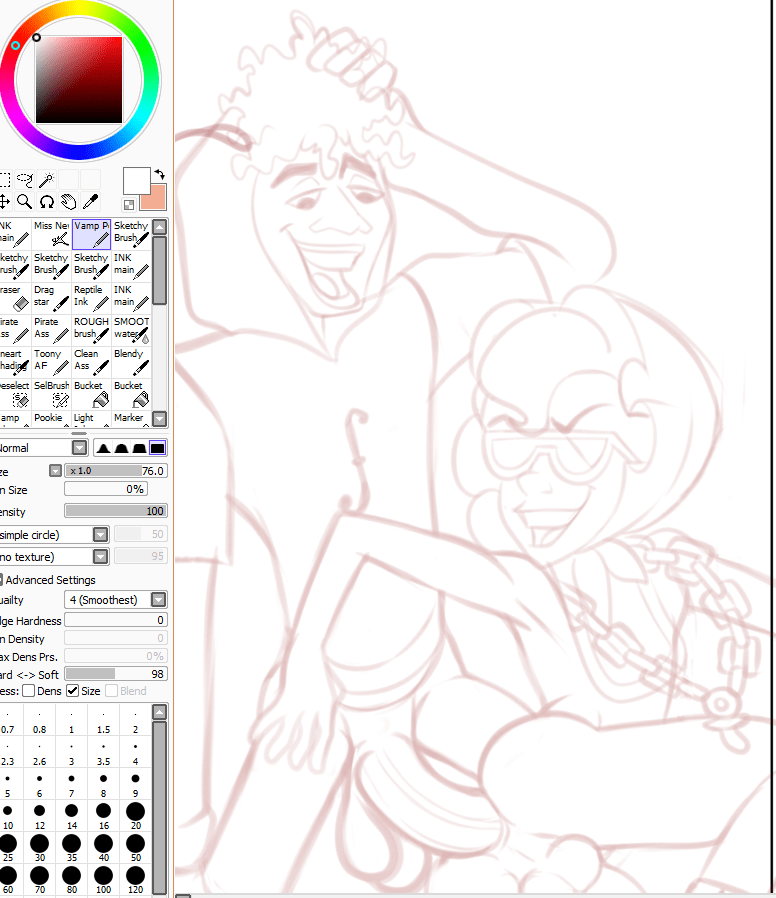Choose the Blendy brush tool
The image size is (776, 898).
tap(132, 362)
